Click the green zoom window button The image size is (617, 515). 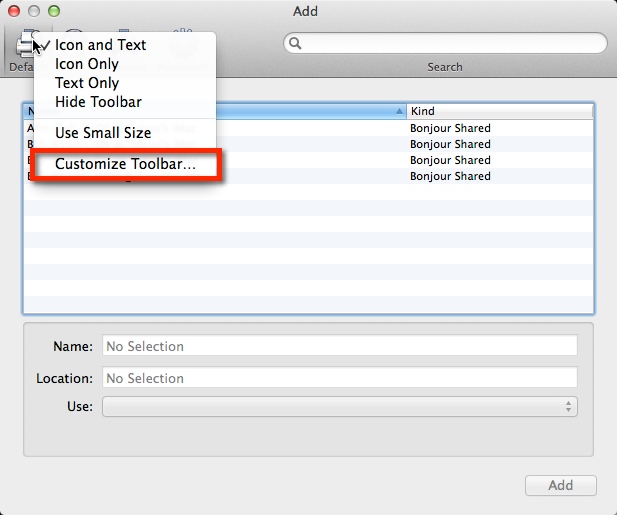tap(54, 11)
